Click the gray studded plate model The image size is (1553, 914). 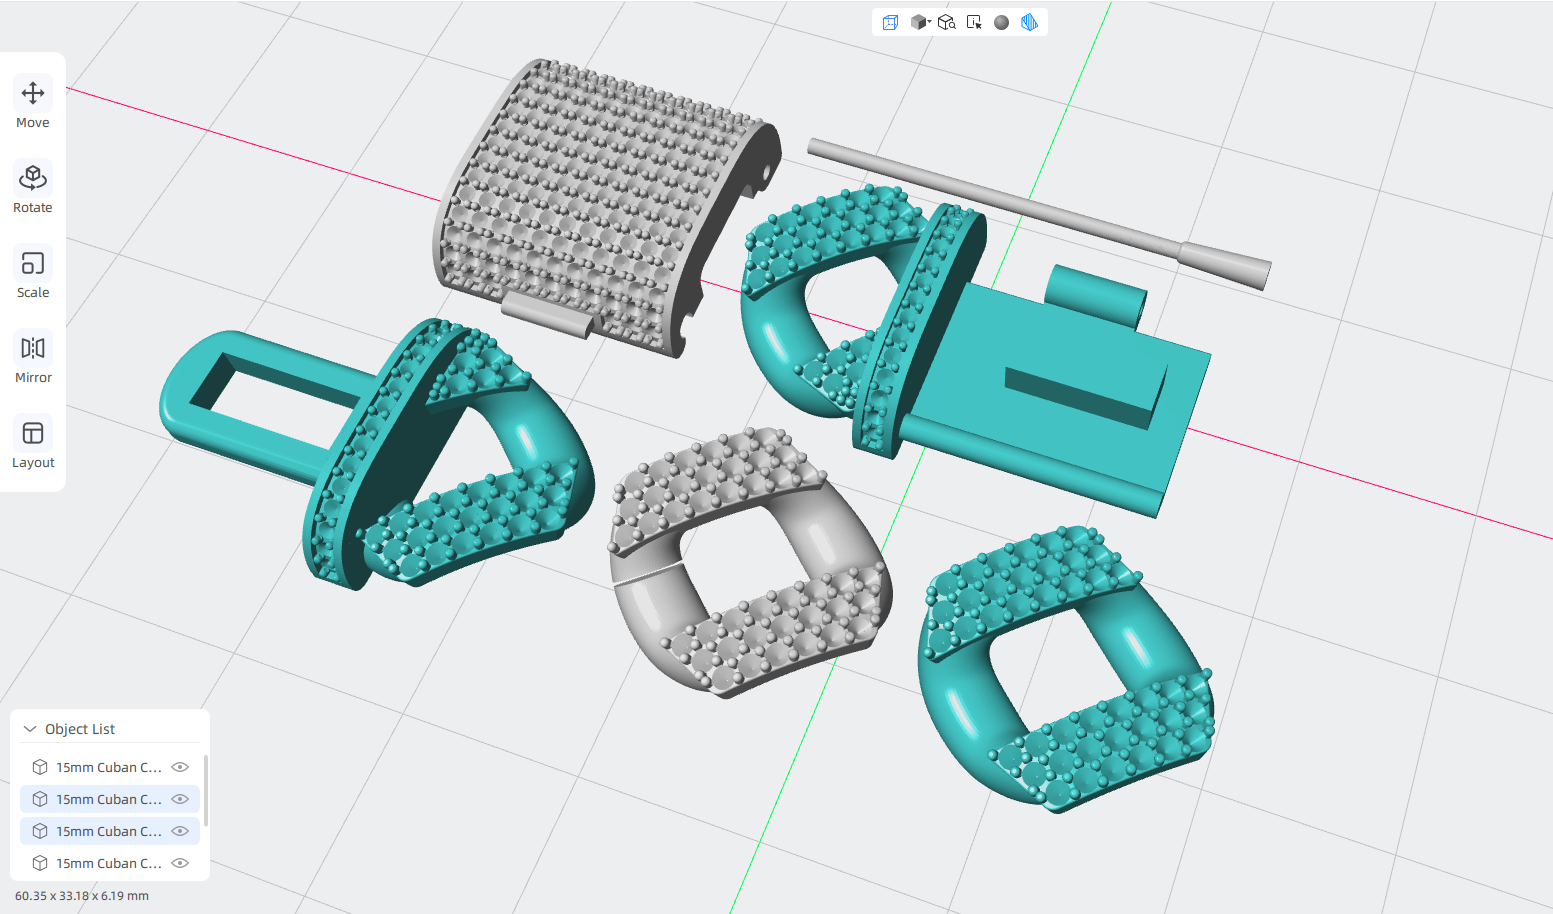(600, 205)
